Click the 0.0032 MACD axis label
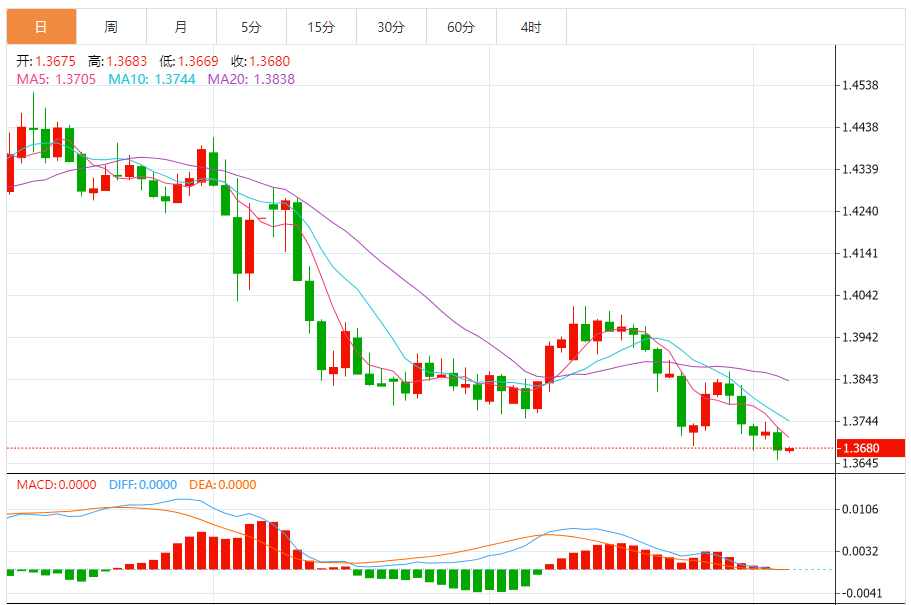911x605 pixels. [x=860, y=551]
